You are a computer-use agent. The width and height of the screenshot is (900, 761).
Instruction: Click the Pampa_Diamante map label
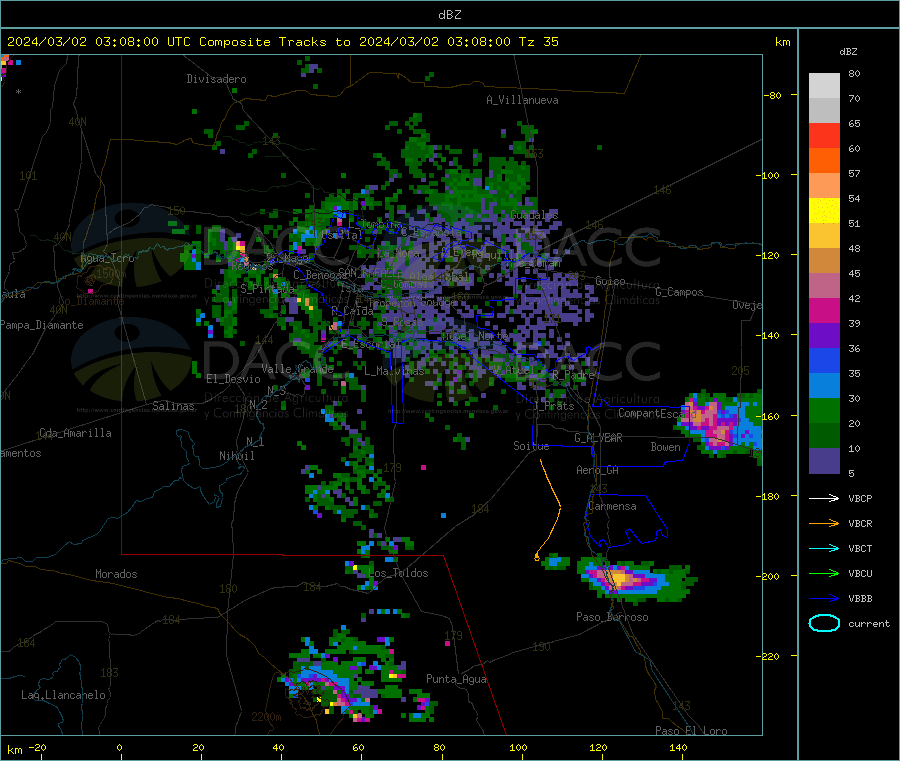(42, 325)
